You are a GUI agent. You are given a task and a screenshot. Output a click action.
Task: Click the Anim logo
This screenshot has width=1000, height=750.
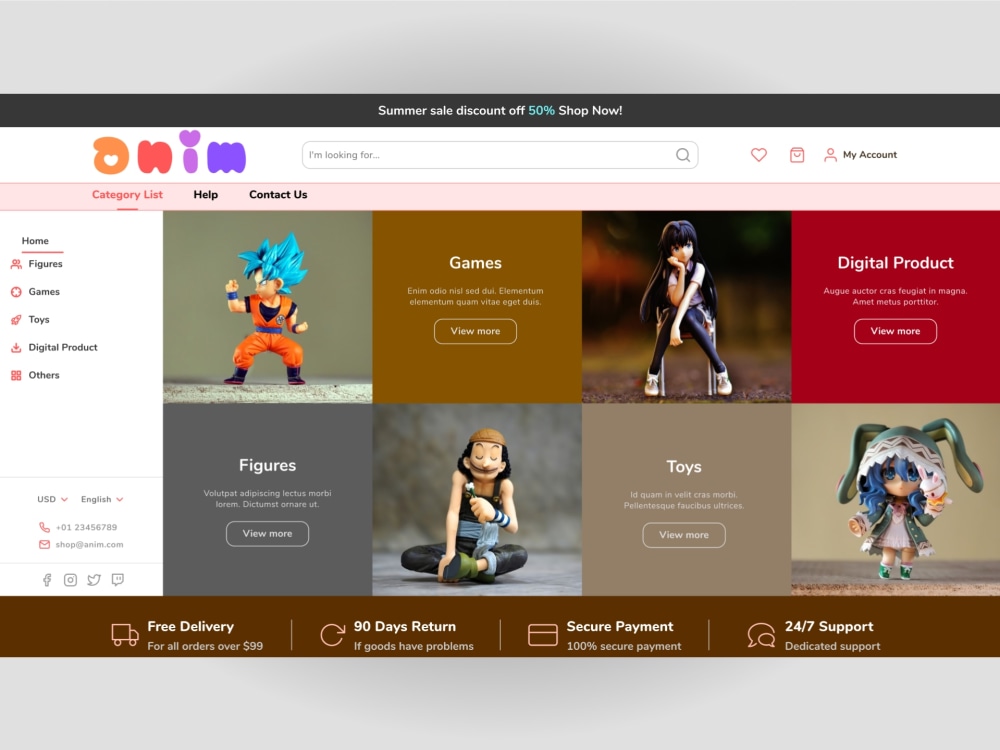point(170,152)
